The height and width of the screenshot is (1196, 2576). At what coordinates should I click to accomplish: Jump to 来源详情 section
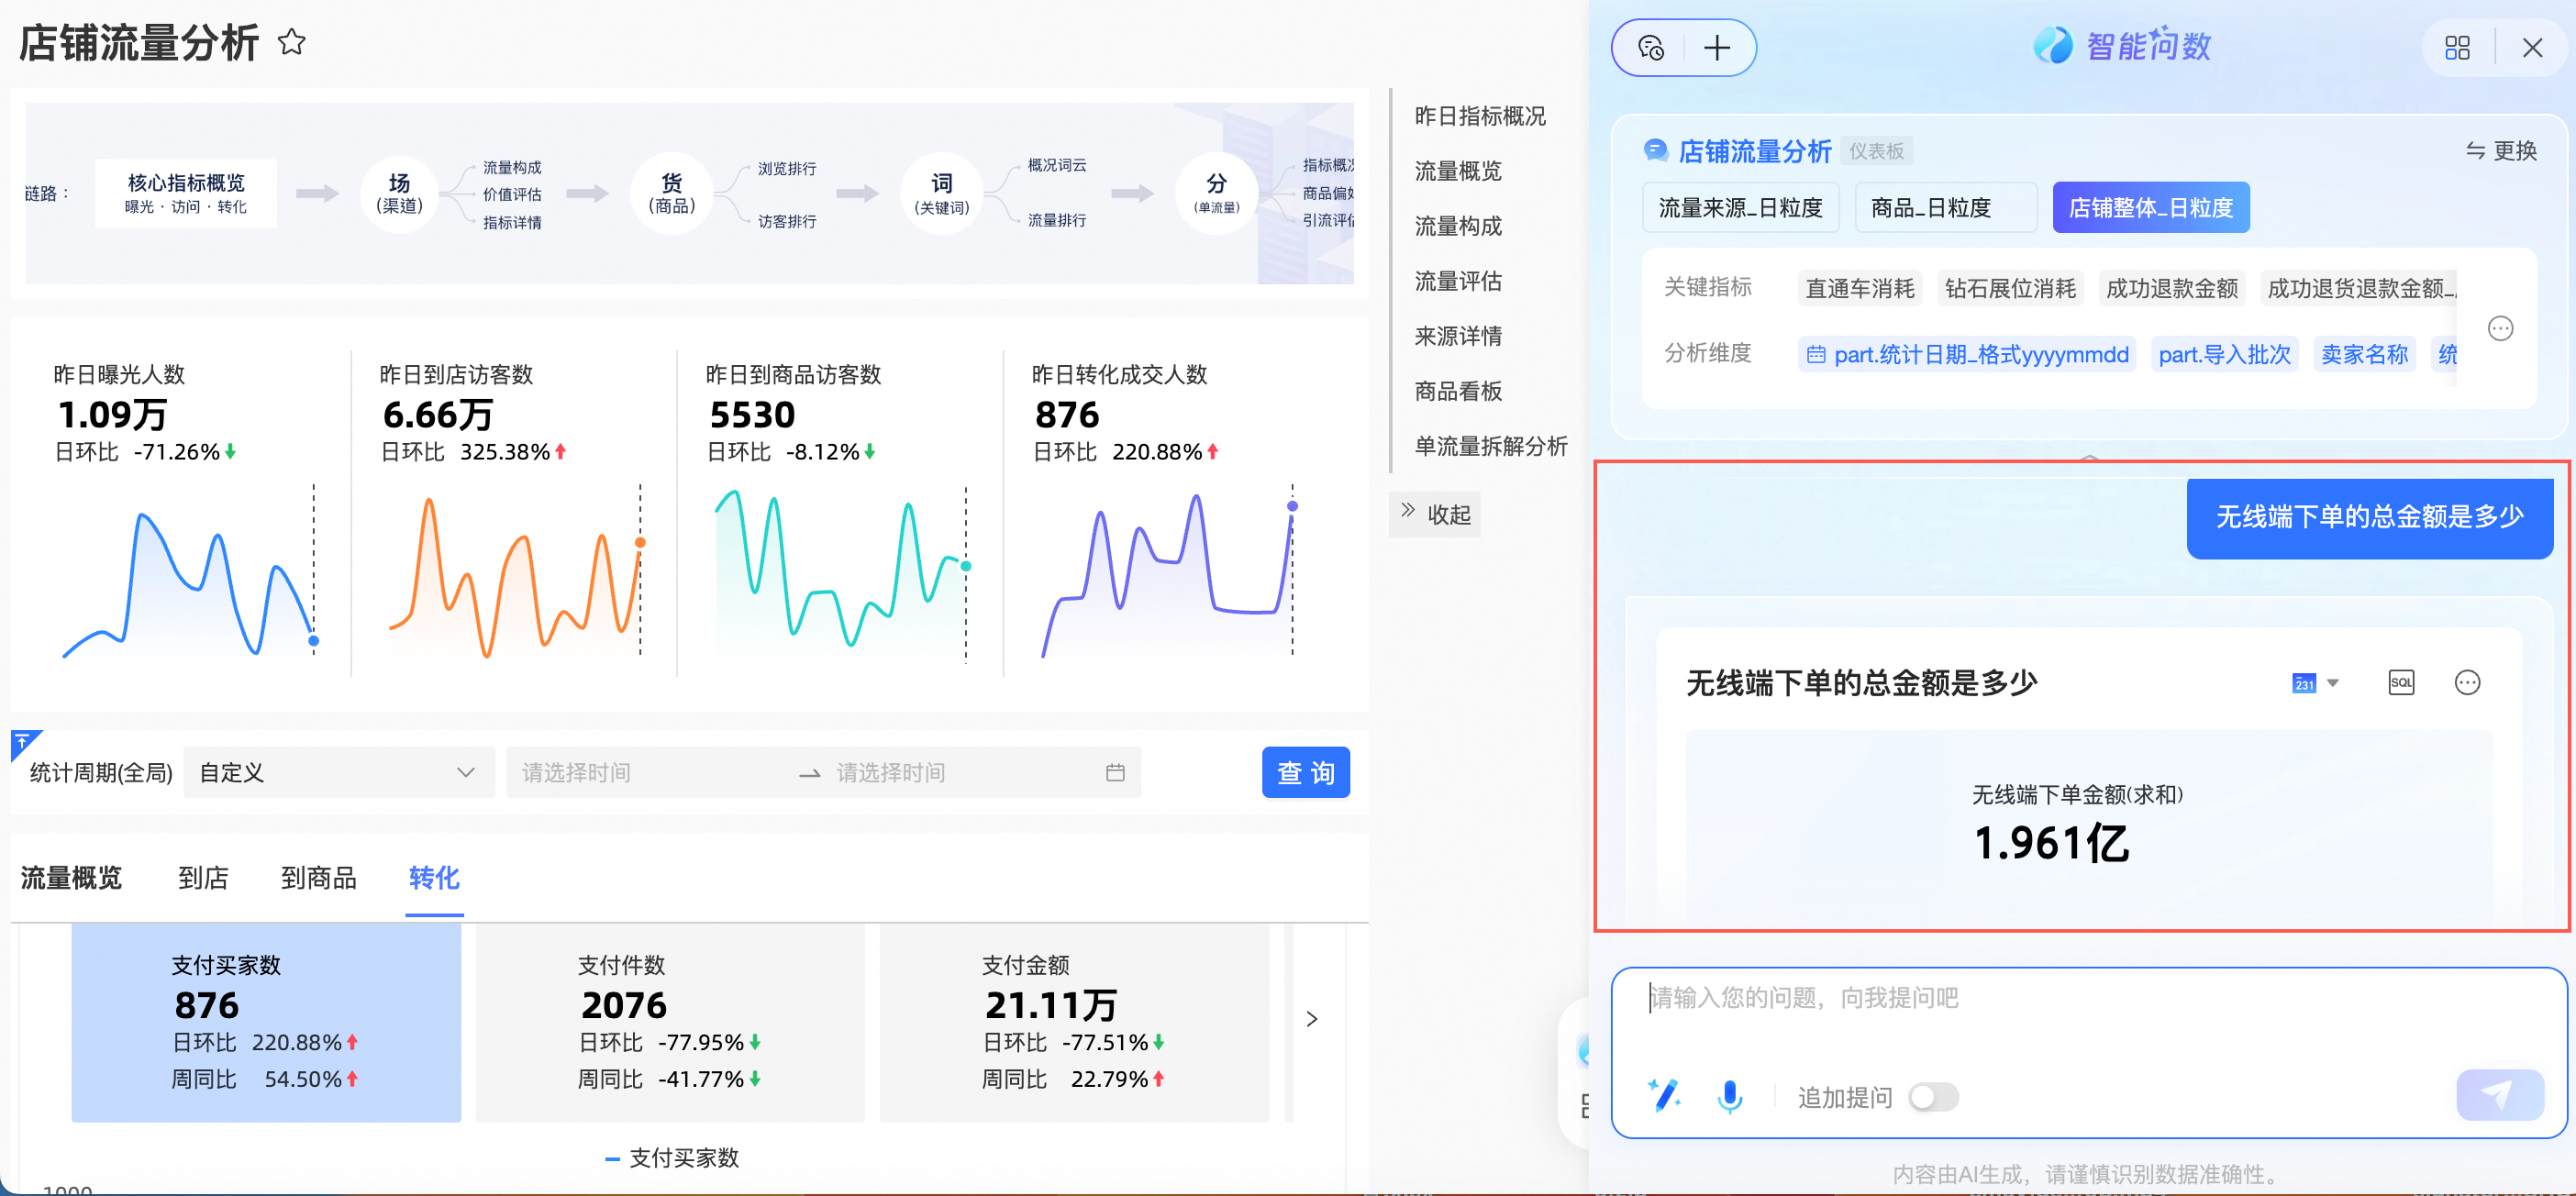click(1458, 336)
